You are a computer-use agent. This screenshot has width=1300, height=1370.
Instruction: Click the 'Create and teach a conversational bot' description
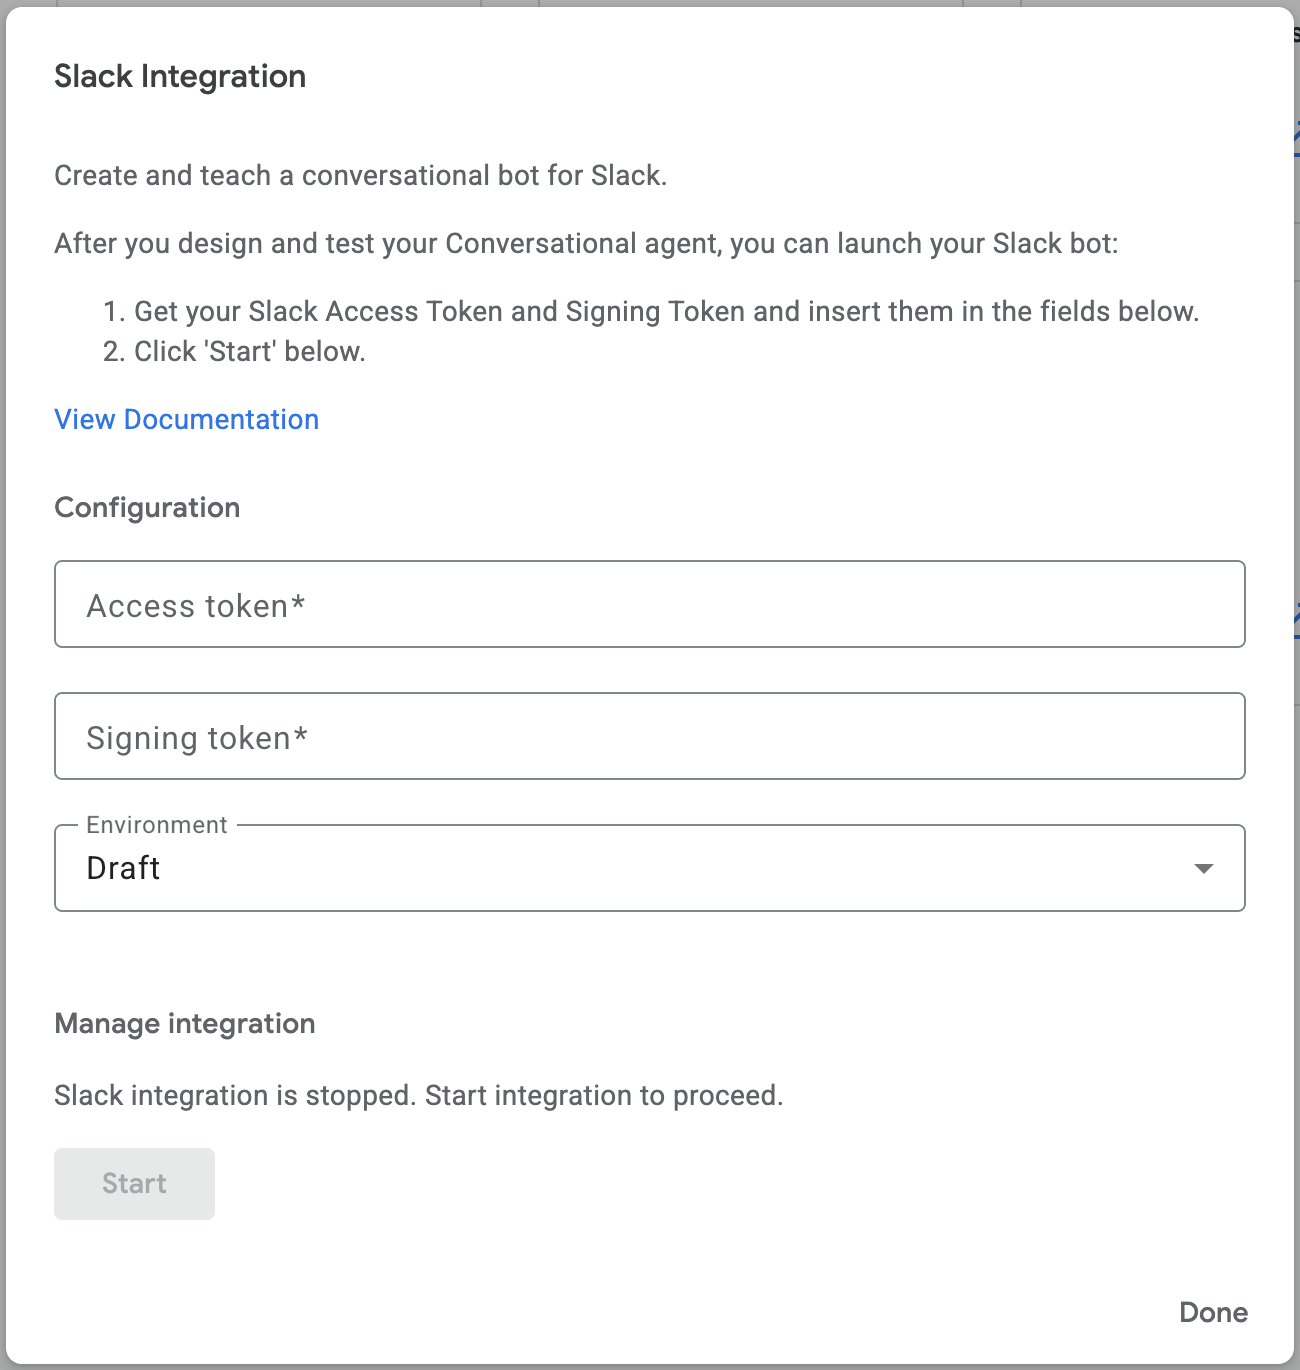click(x=360, y=175)
